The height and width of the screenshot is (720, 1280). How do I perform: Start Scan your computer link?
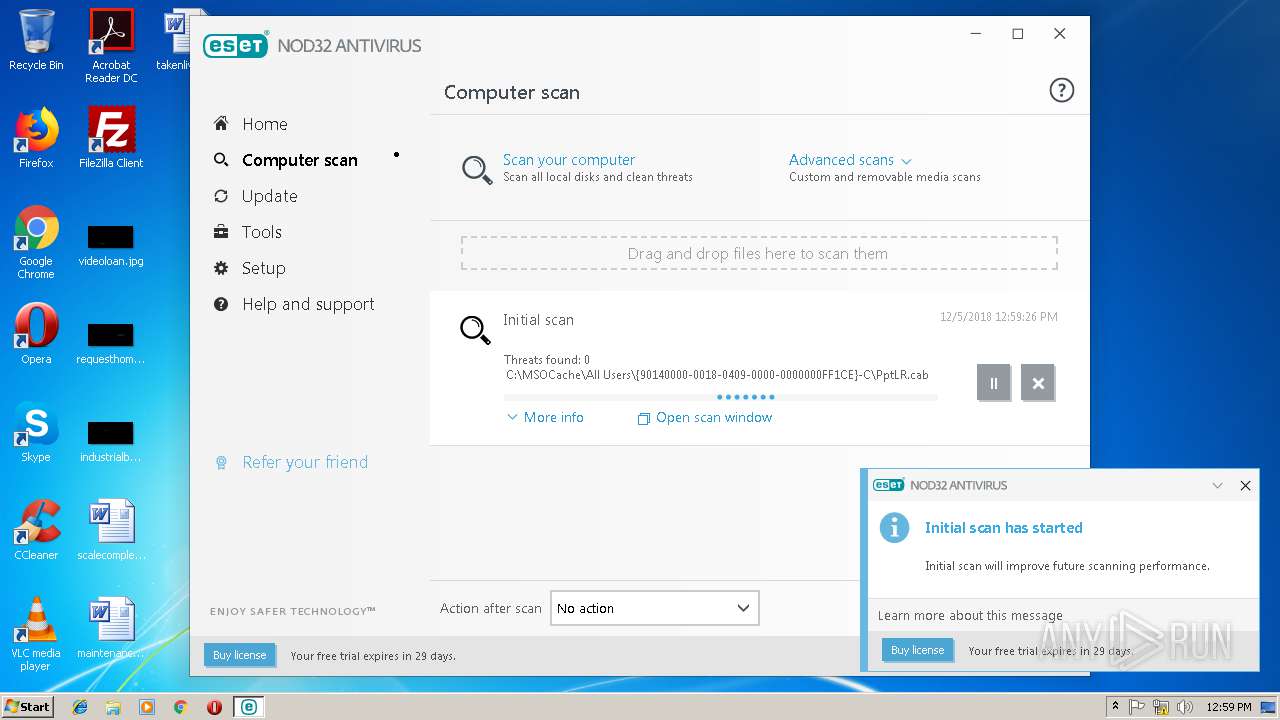click(569, 160)
